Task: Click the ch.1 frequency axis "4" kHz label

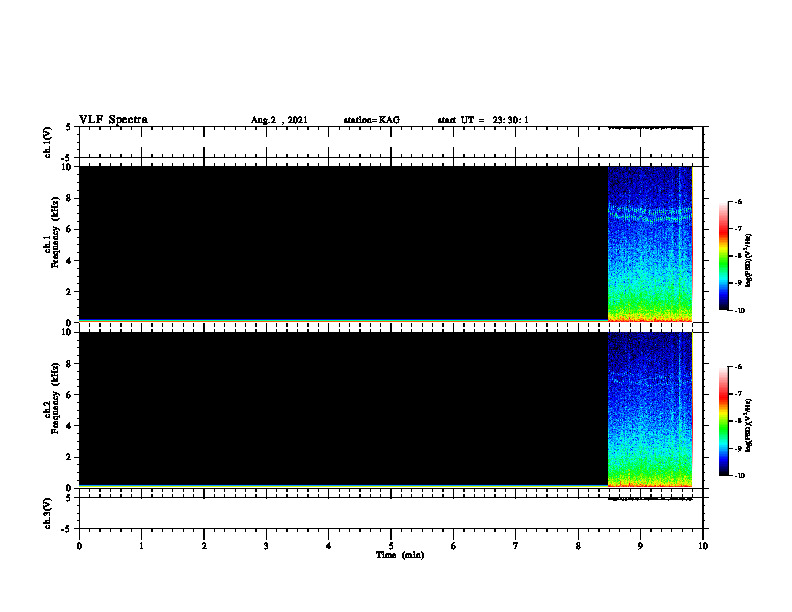Action: coord(69,261)
